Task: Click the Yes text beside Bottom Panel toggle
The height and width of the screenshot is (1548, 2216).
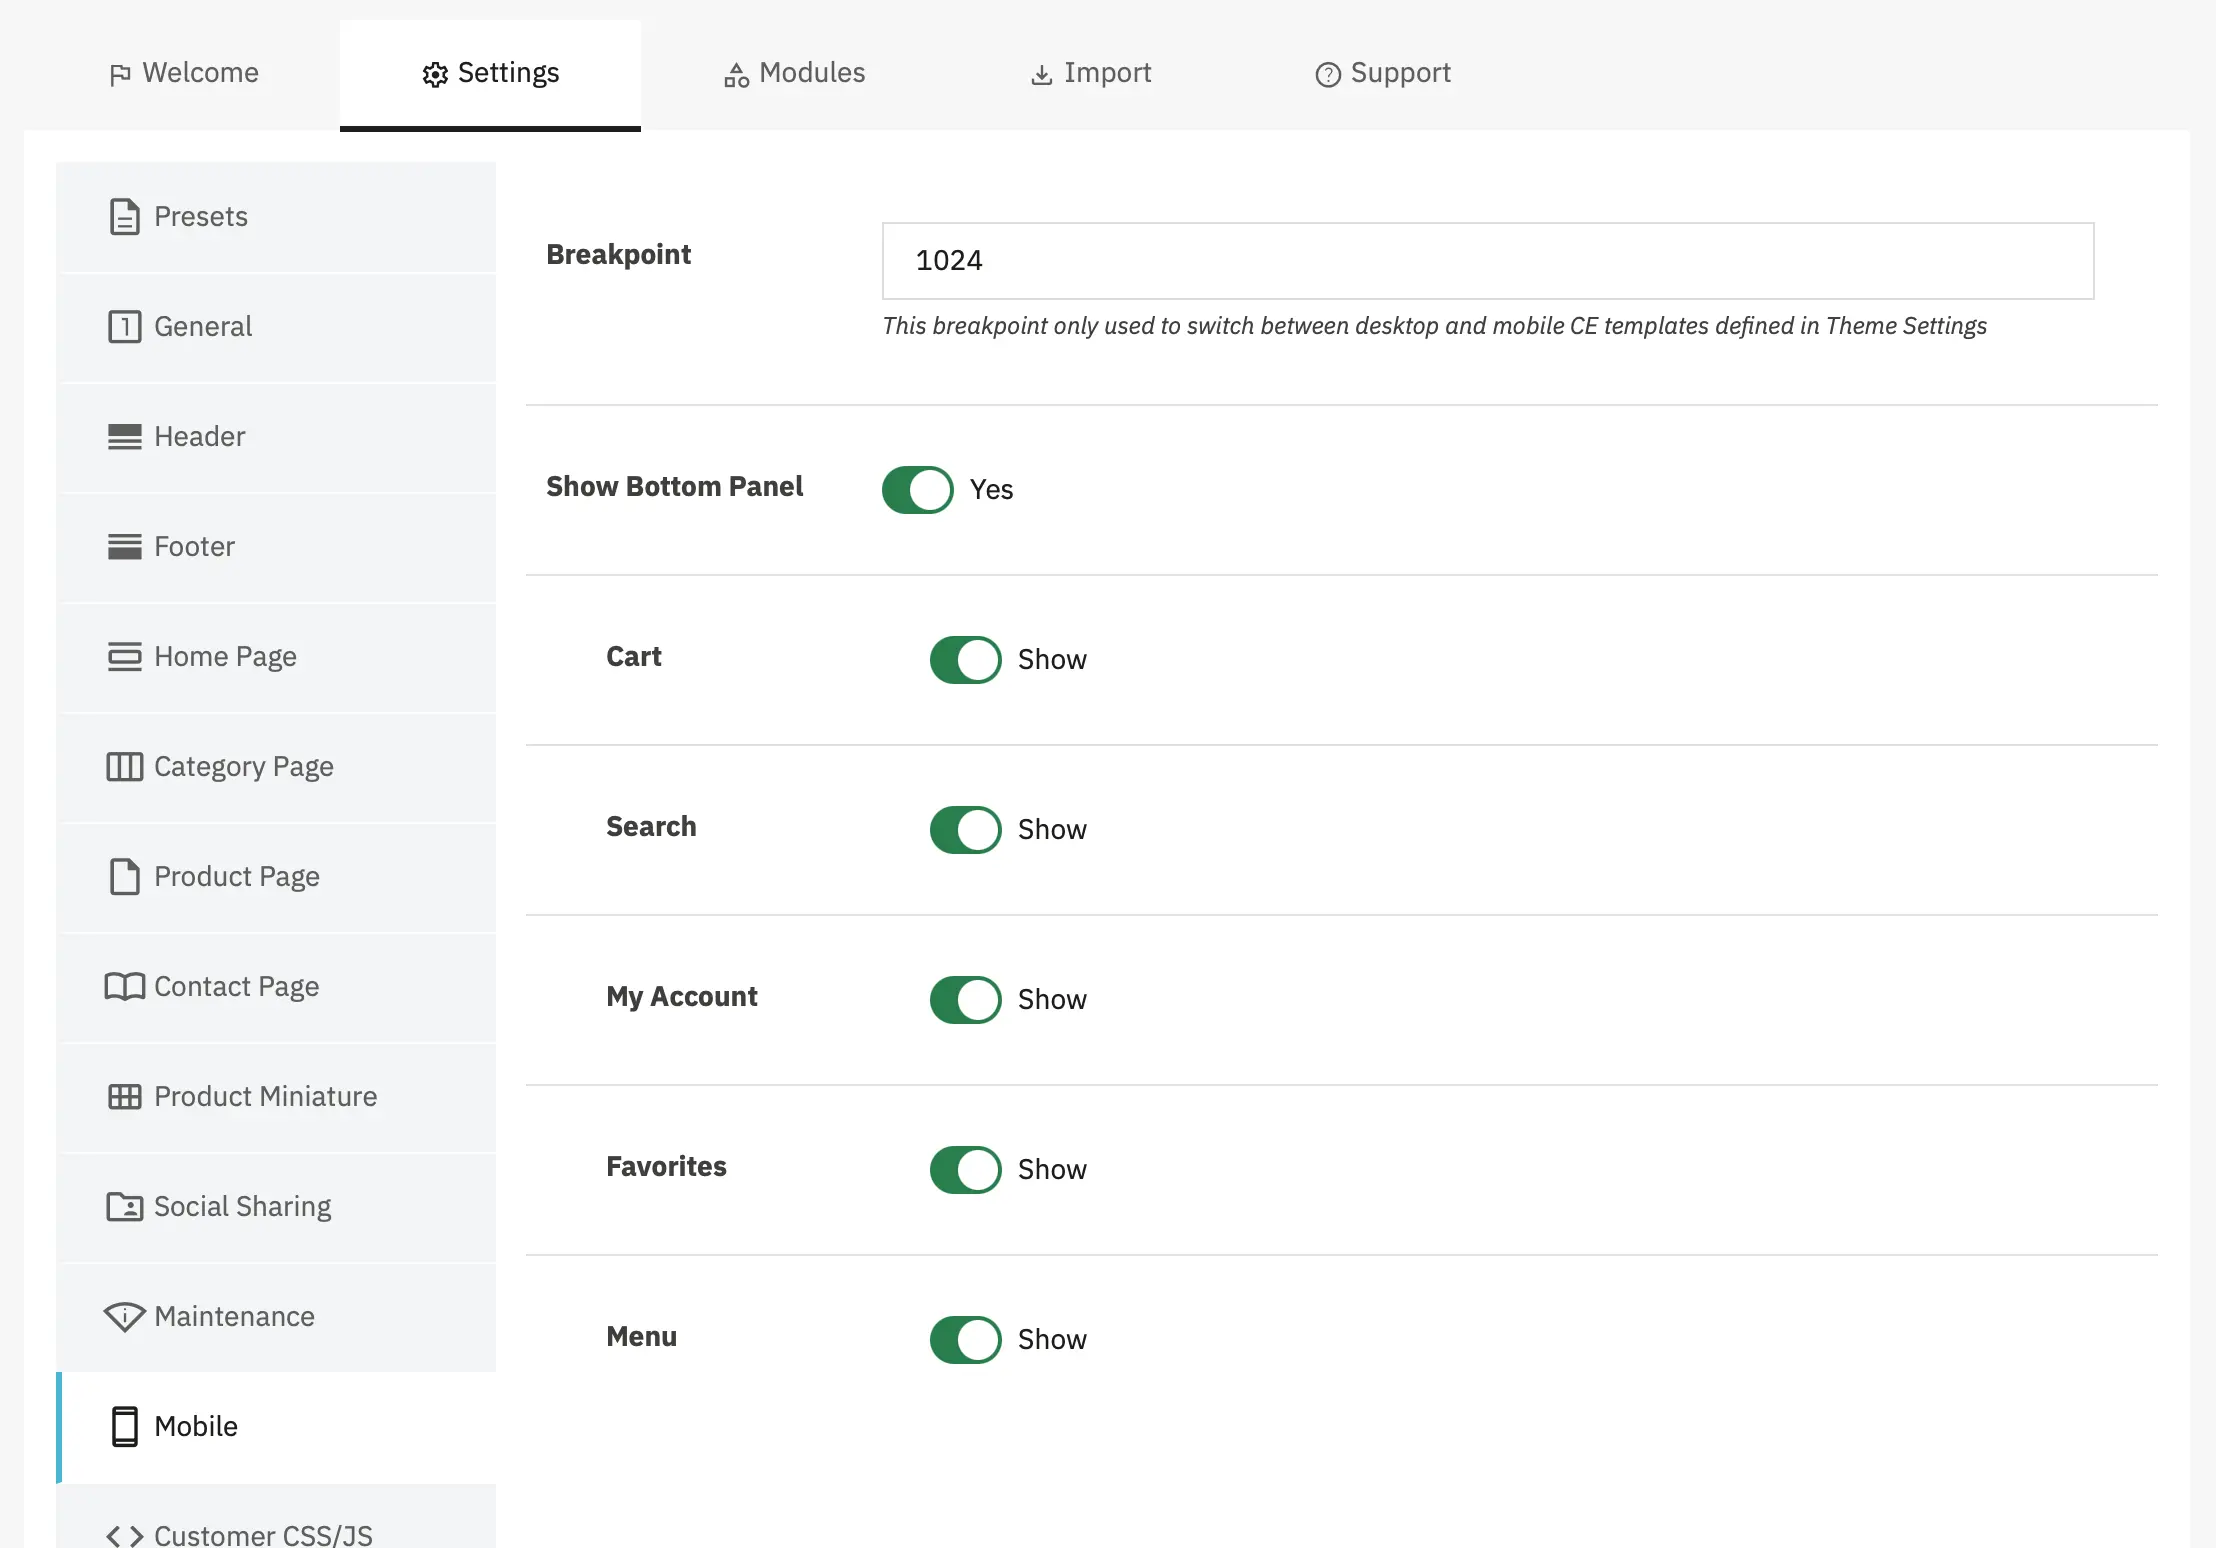Action: (x=991, y=490)
